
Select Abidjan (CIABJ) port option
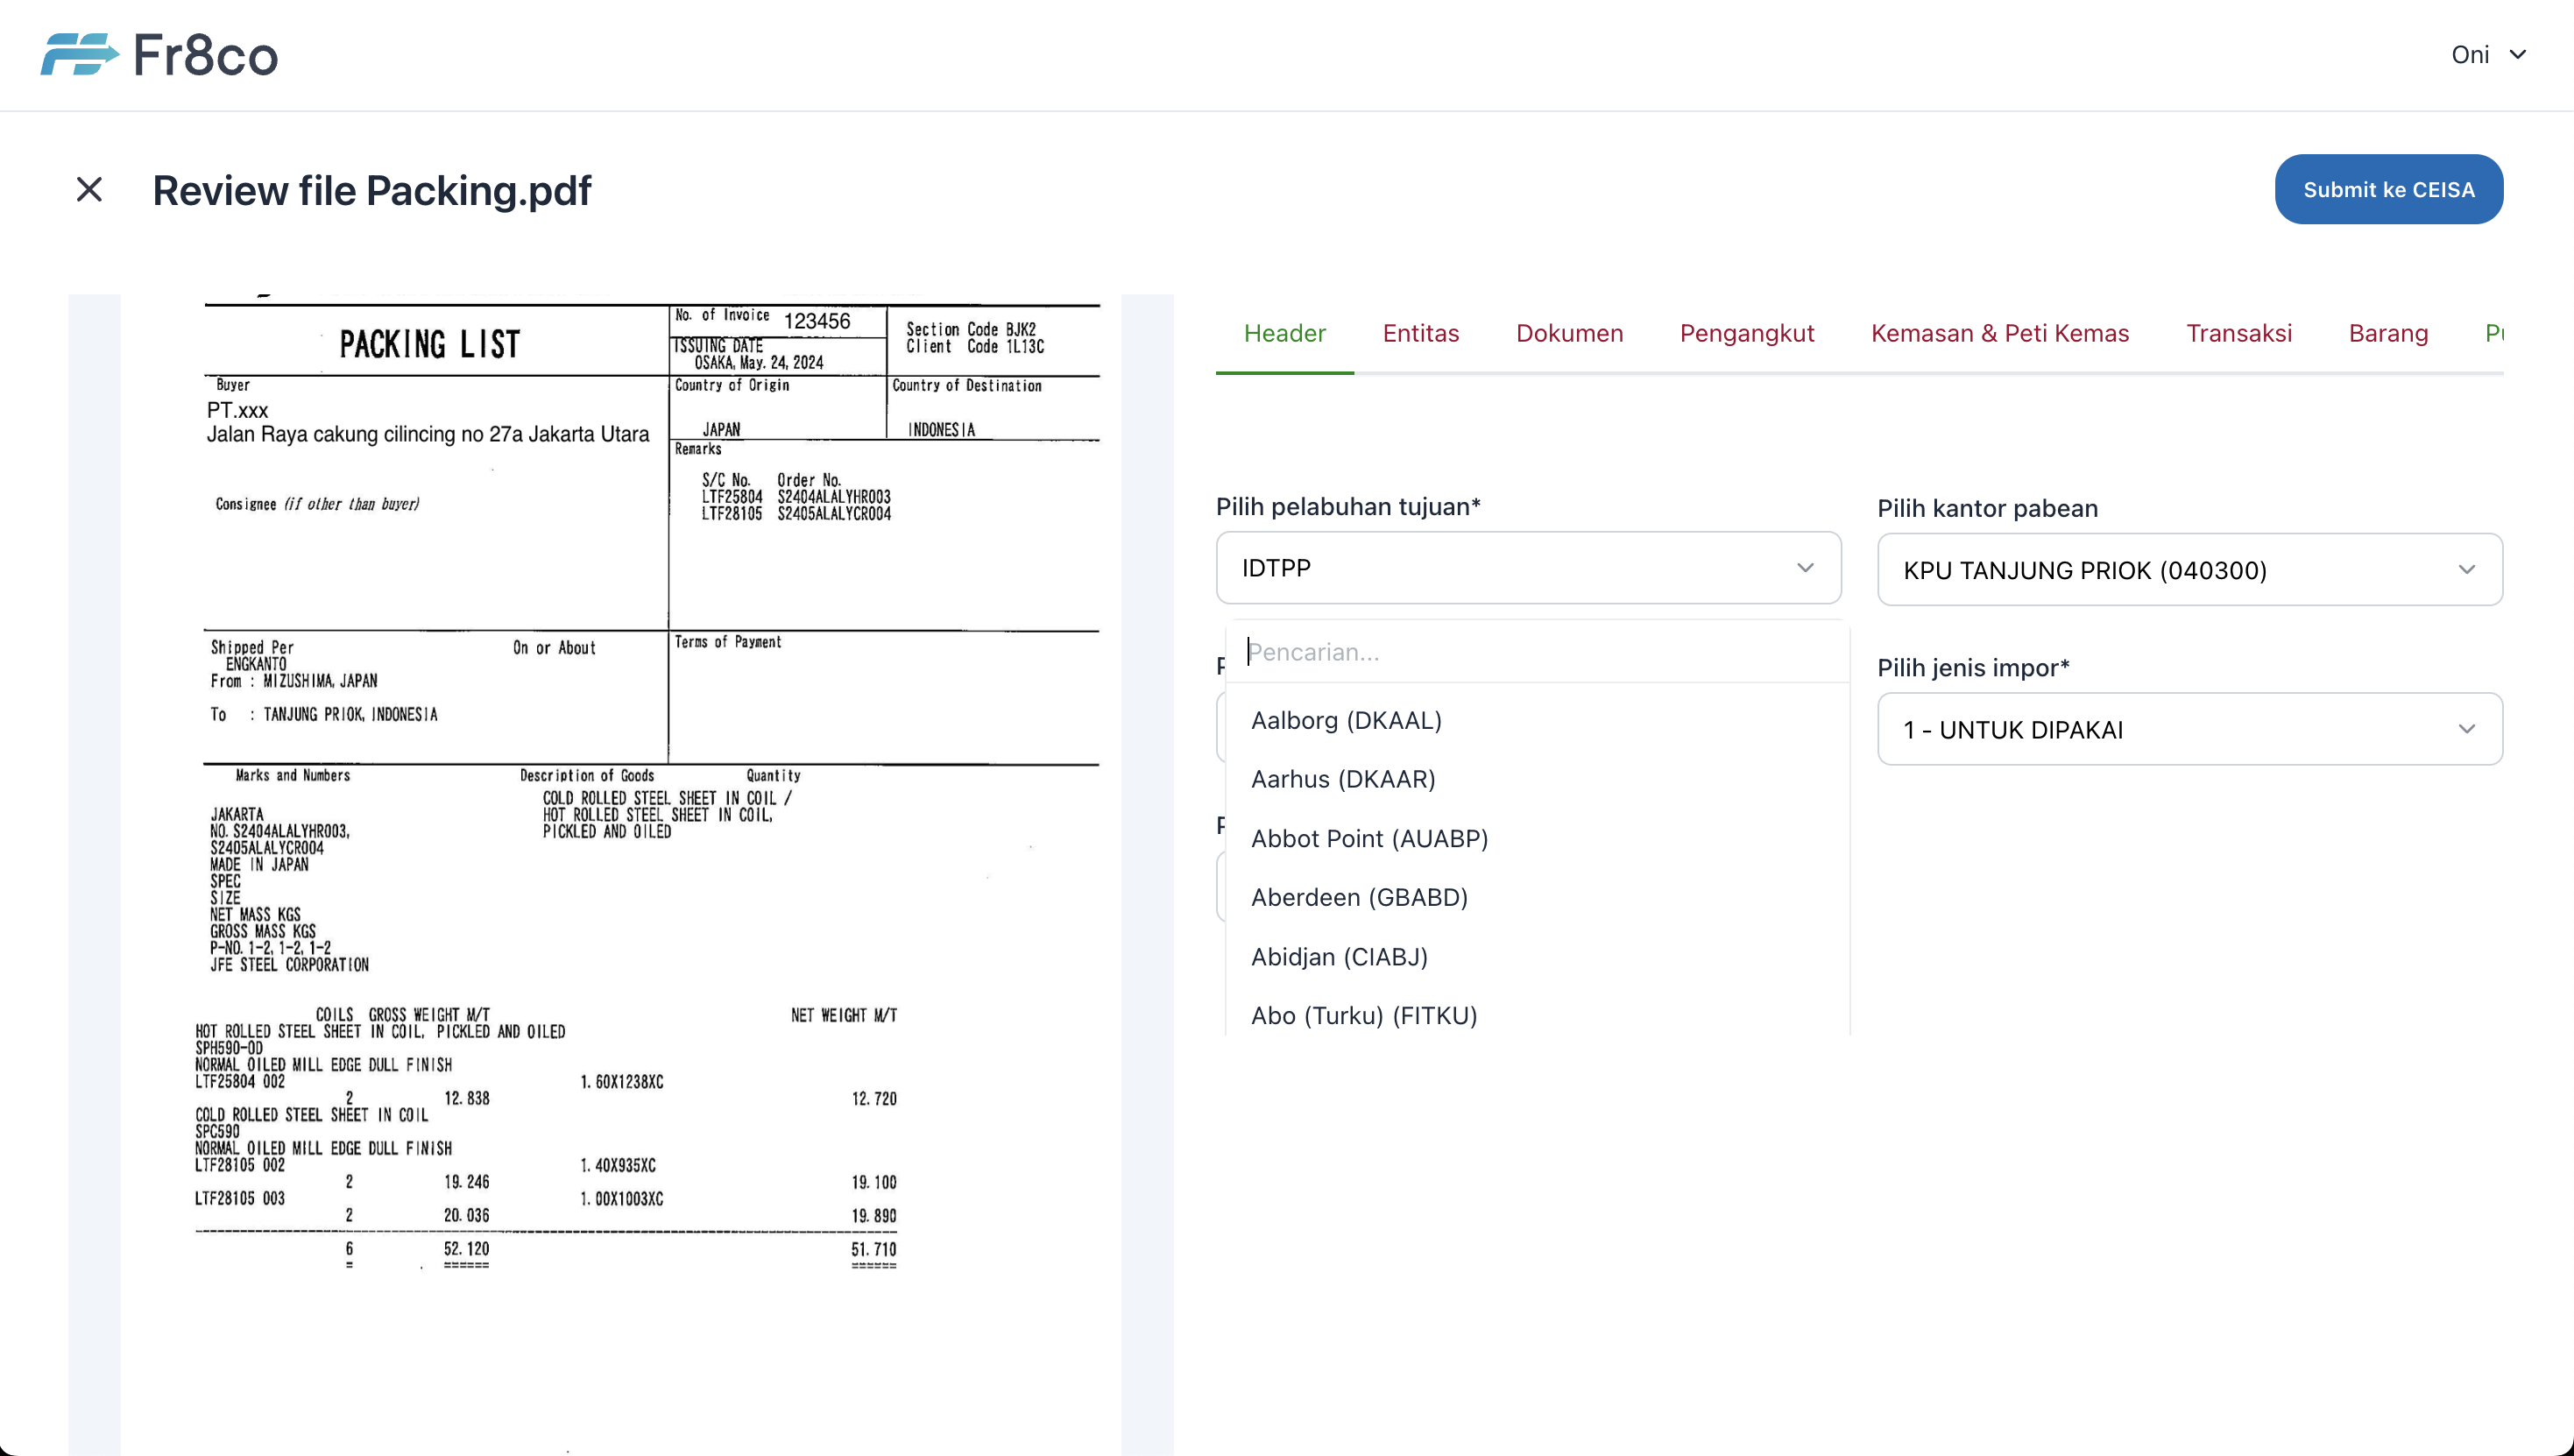coord(1339,956)
